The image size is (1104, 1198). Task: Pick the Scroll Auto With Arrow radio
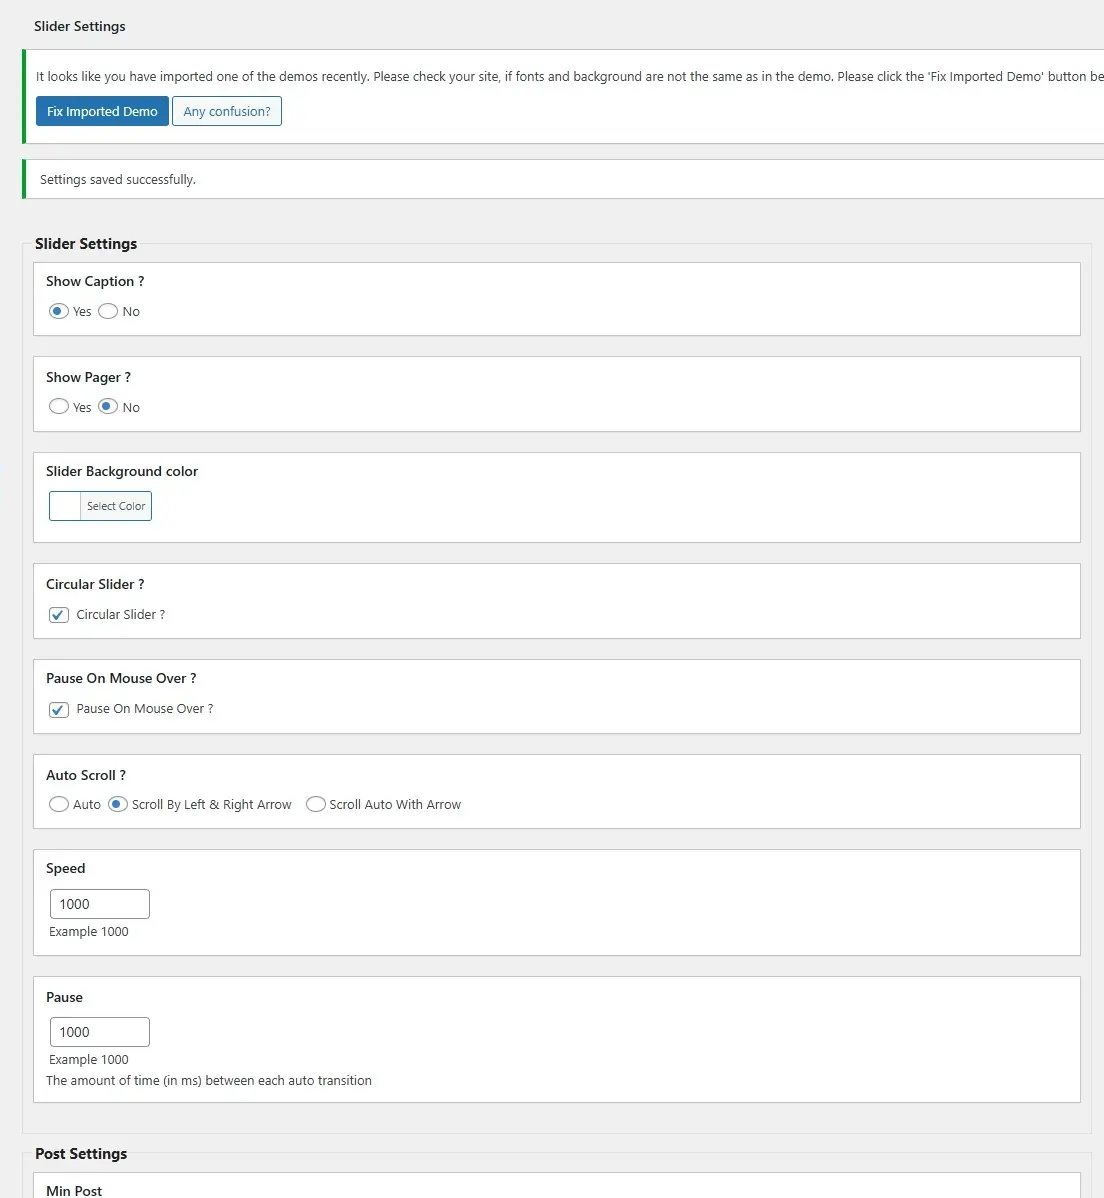pyautogui.click(x=316, y=804)
